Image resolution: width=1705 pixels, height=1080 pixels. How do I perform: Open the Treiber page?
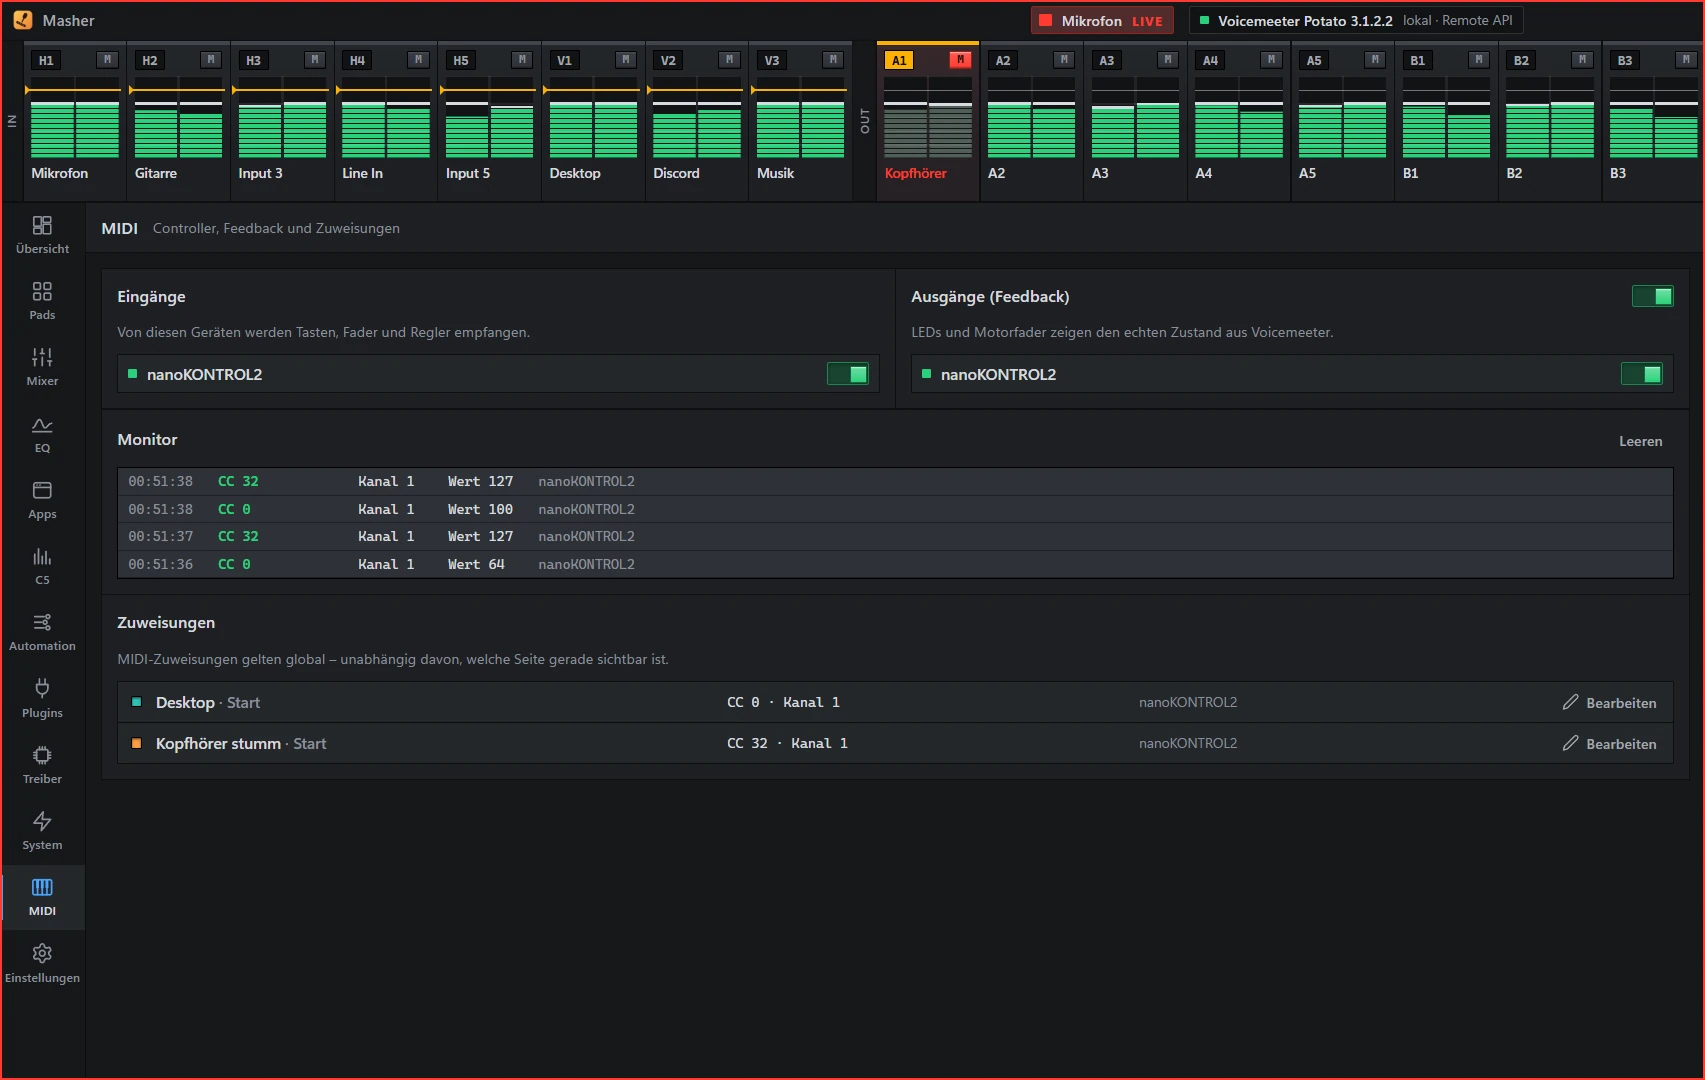(x=42, y=765)
